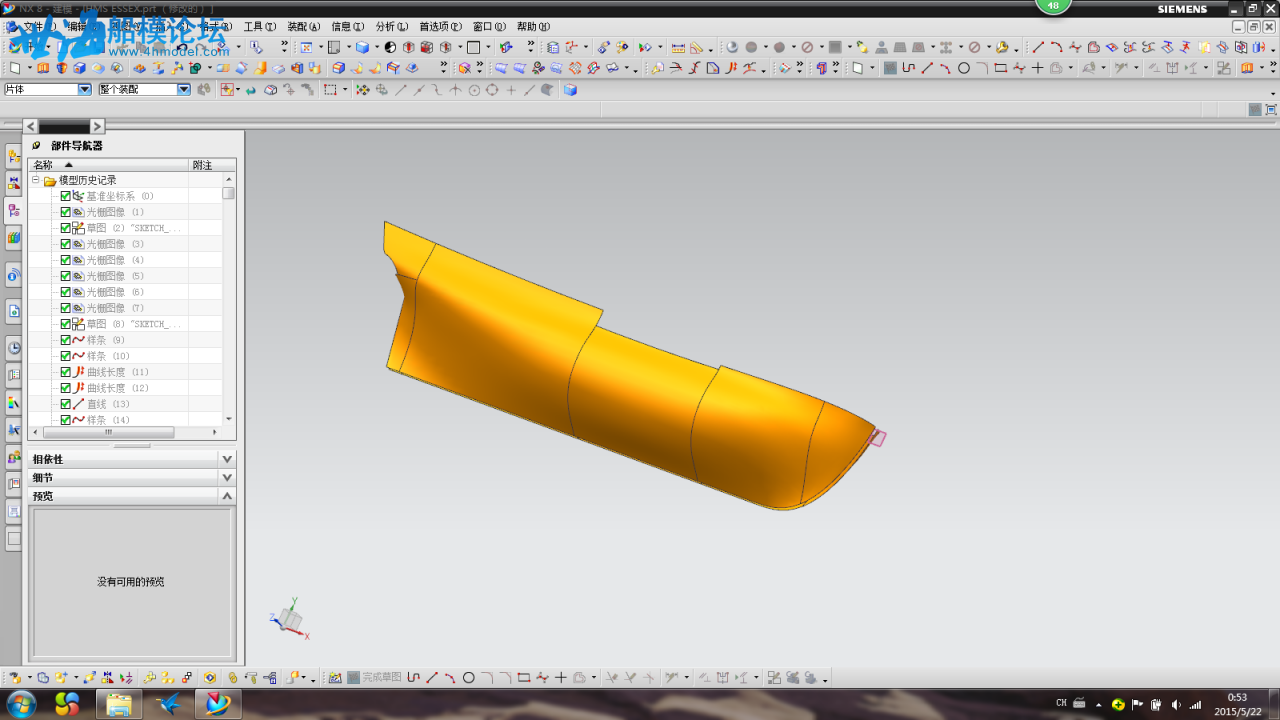Click the snap point circle-center icon
Screen dimensions: 1280x720
(474, 89)
